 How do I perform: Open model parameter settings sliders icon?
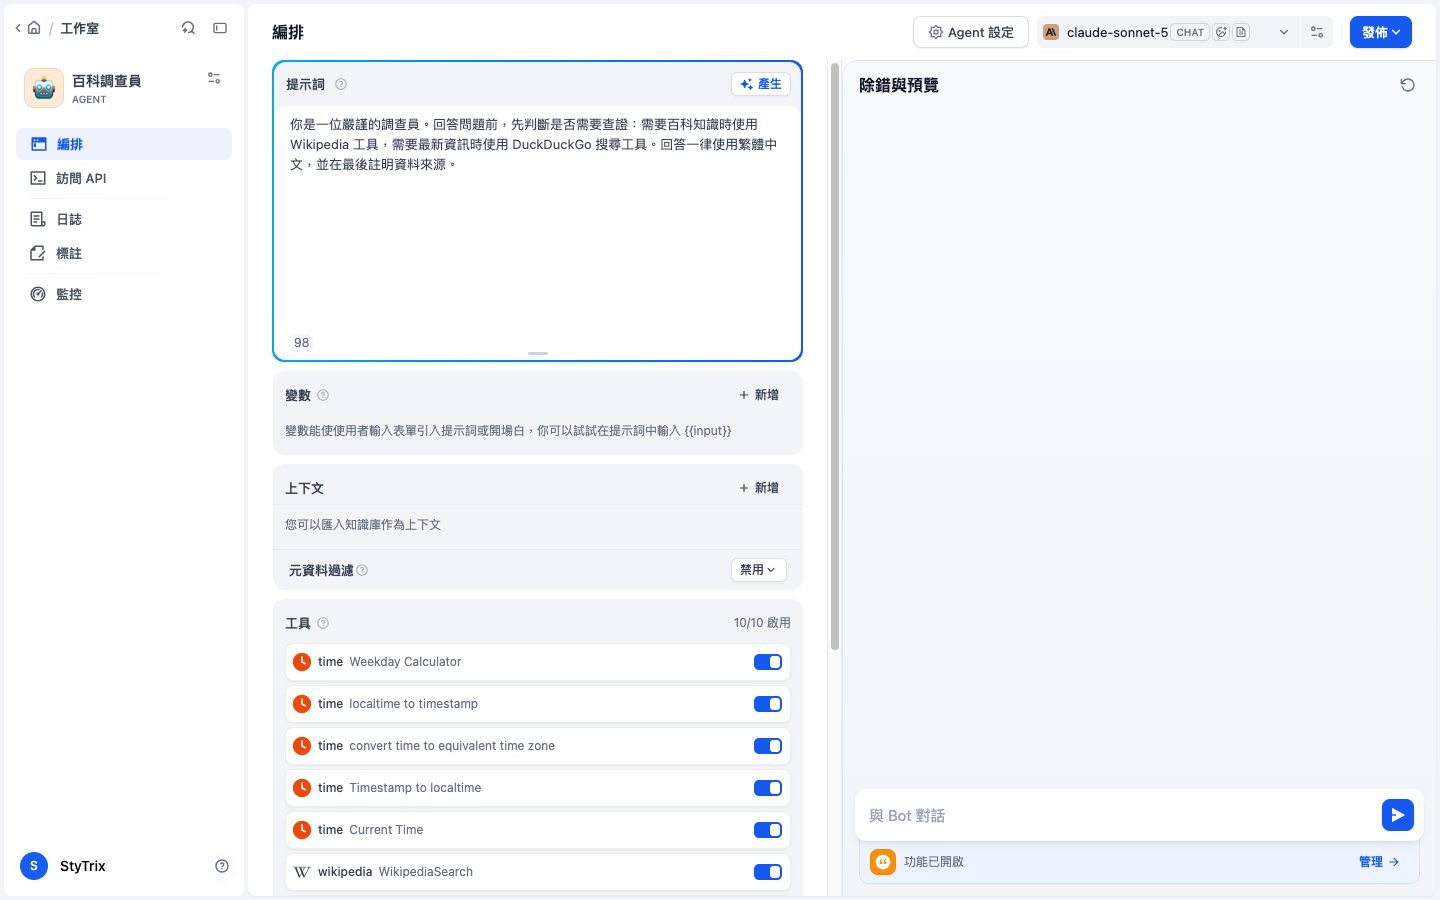(1317, 32)
